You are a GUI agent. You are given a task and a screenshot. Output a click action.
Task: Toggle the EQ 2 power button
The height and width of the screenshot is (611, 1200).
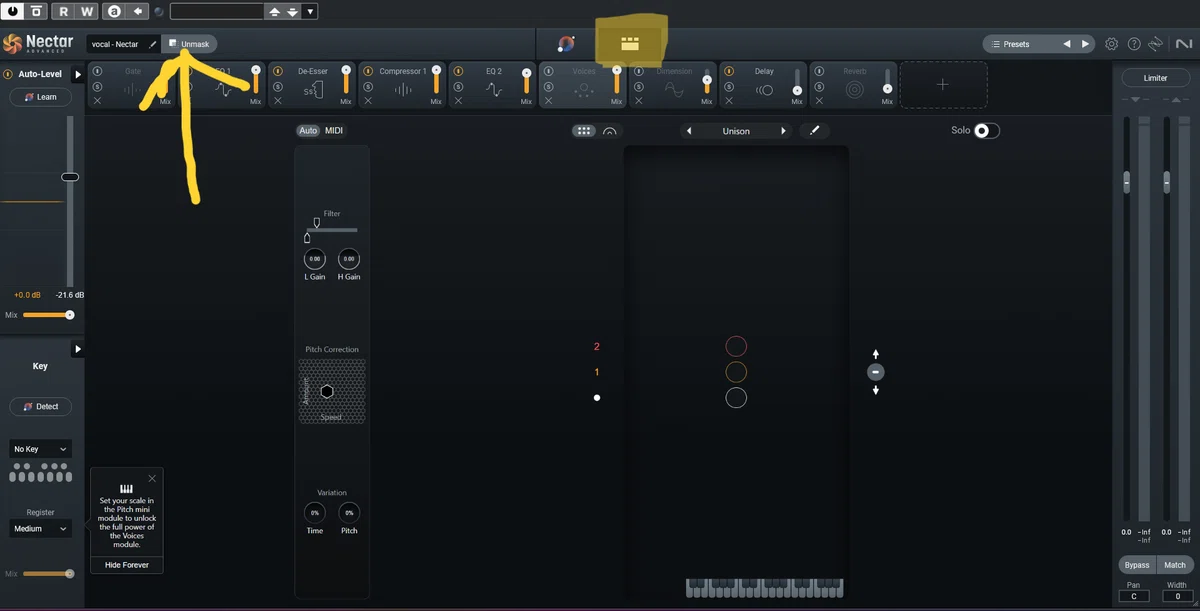click(x=458, y=72)
